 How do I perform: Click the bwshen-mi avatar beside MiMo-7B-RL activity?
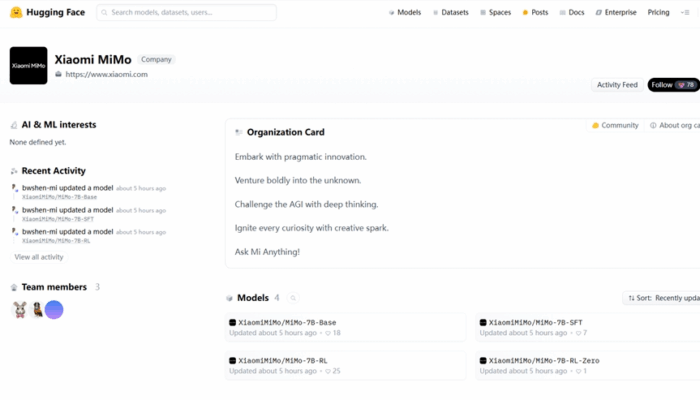(x=15, y=232)
